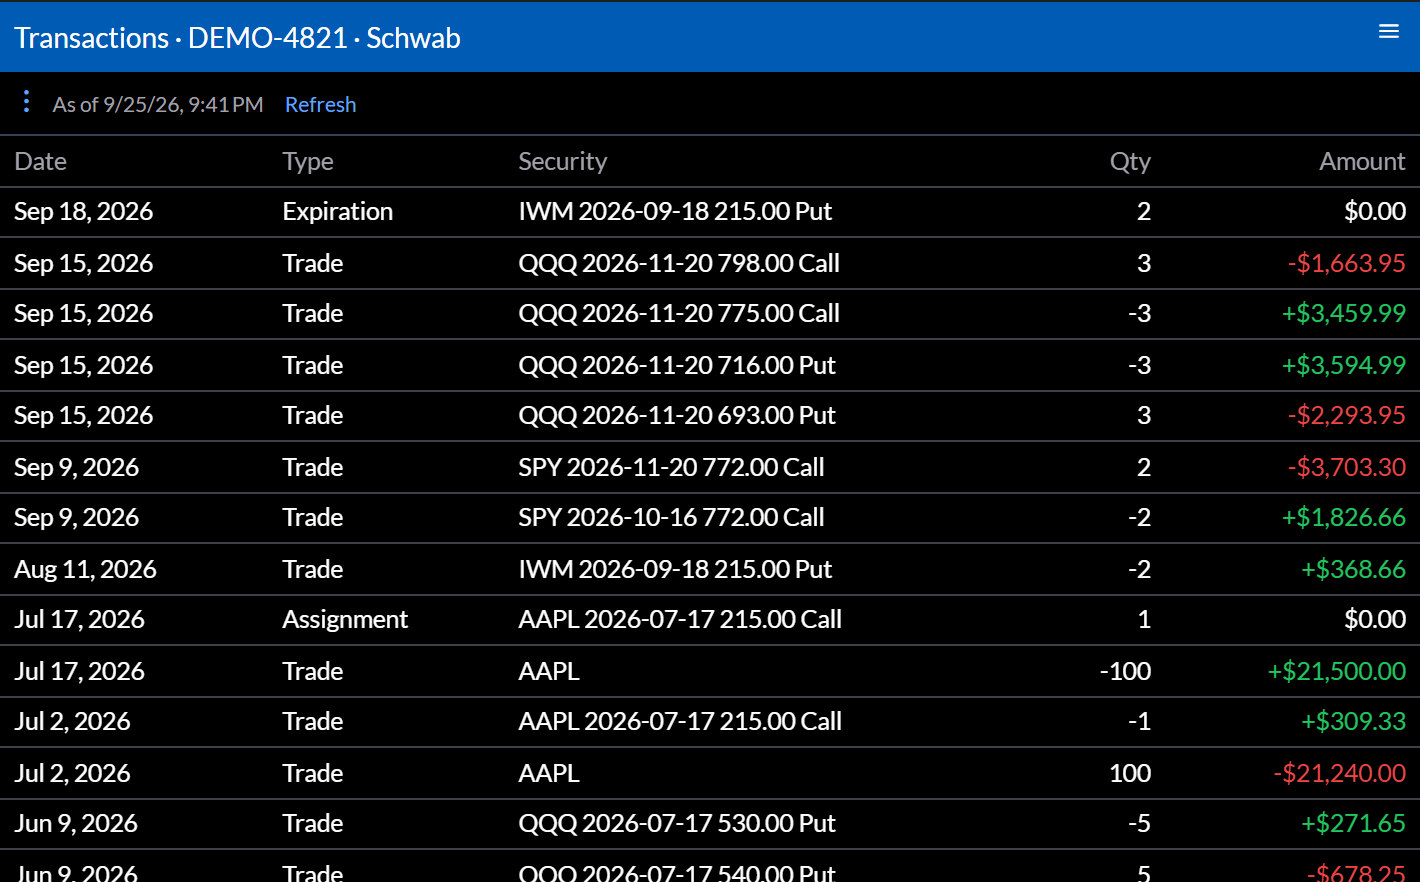The image size is (1420, 882).
Task: Click the -$3,703.30 amount
Action: pyautogui.click(x=1347, y=467)
